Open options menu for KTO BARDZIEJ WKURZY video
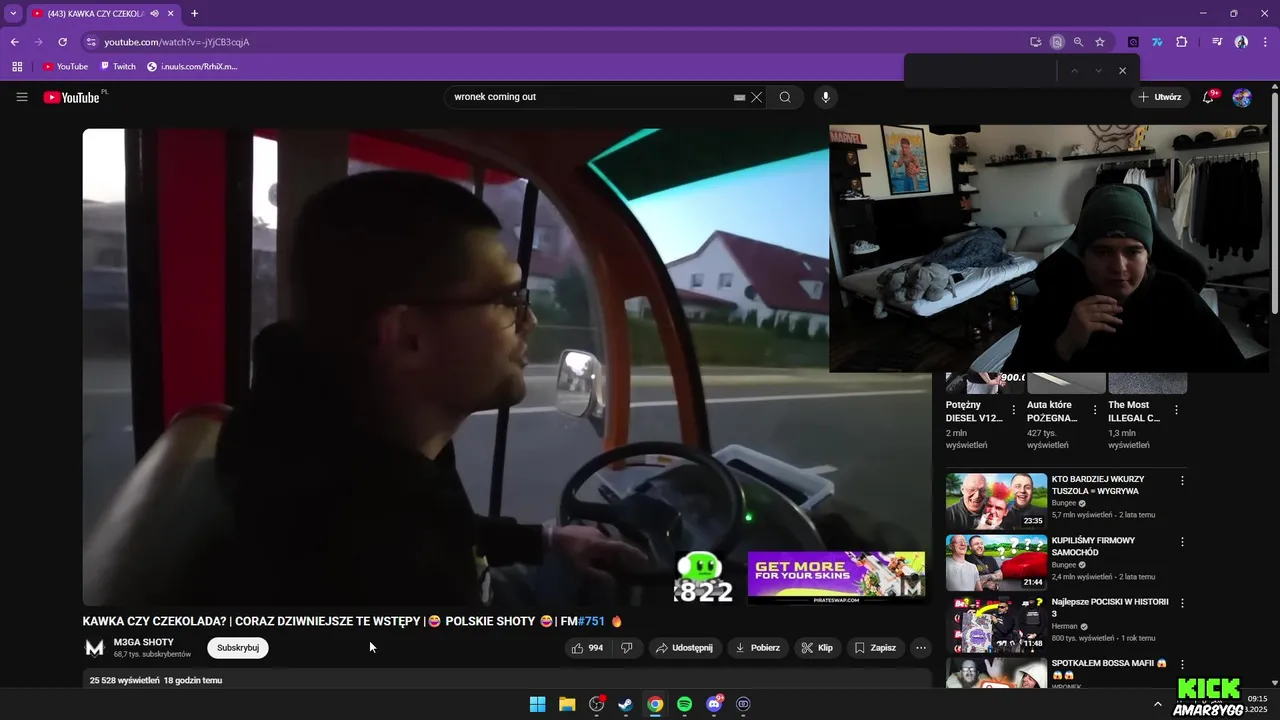 [1182, 481]
